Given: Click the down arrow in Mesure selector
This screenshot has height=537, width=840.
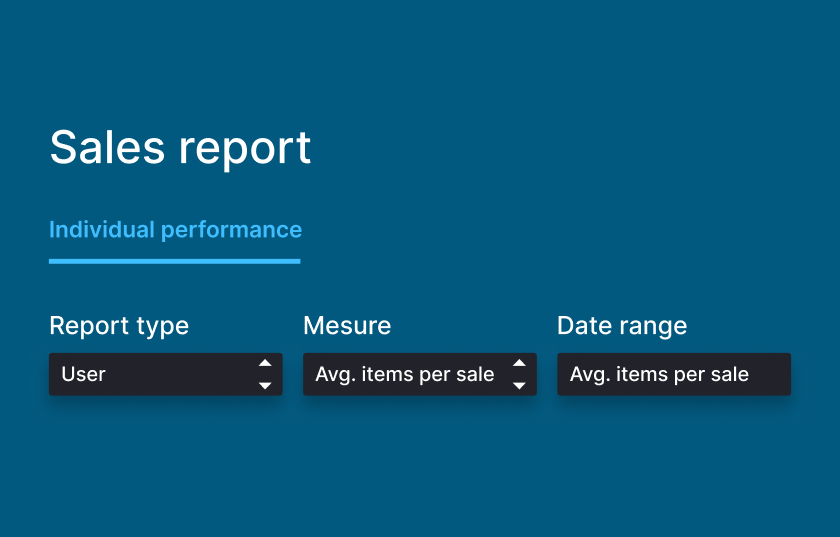Looking at the screenshot, I should coord(519,386).
